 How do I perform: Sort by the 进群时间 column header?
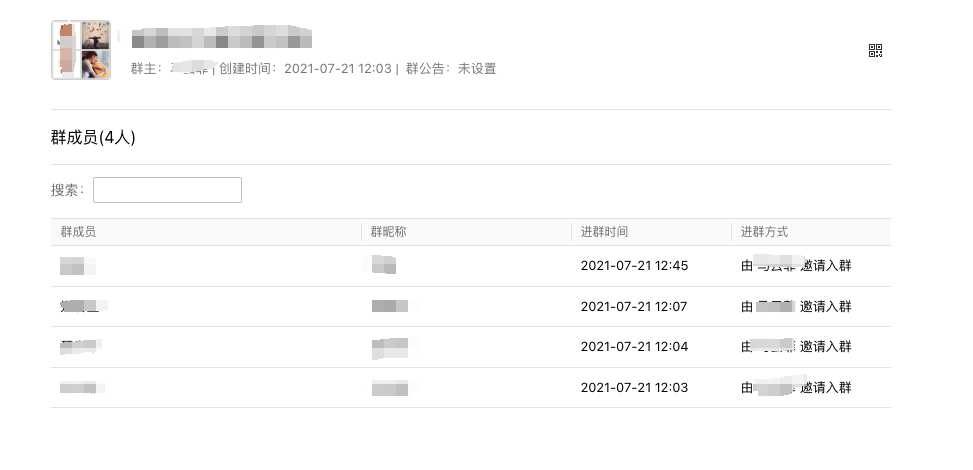click(604, 232)
